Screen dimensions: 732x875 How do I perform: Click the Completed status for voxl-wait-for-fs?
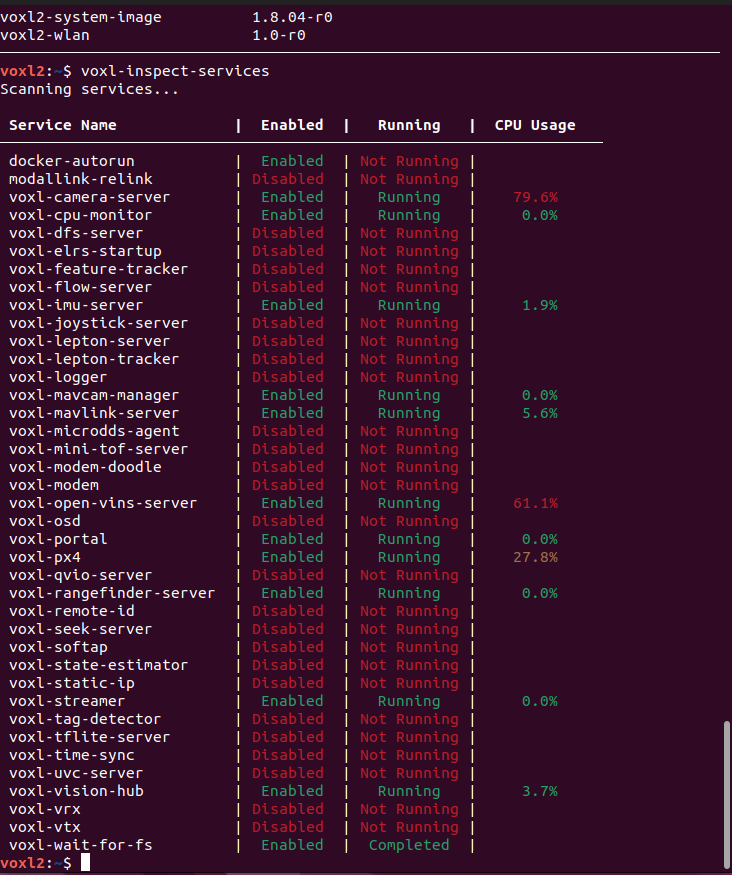click(x=408, y=845)
